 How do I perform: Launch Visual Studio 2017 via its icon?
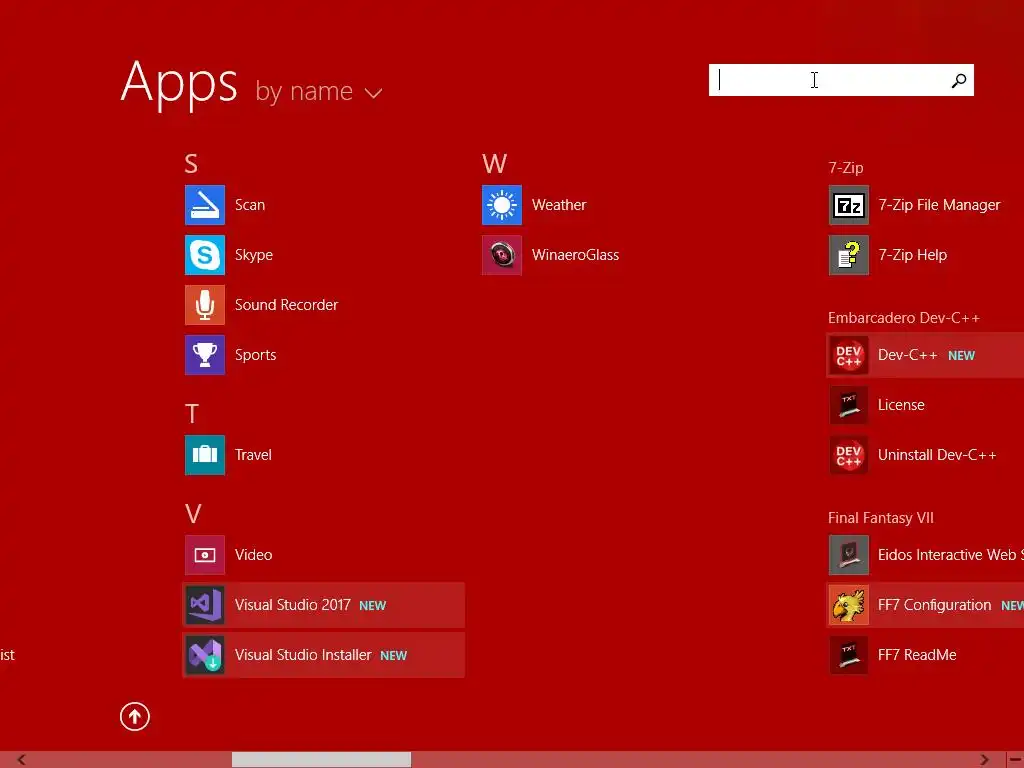204,605
